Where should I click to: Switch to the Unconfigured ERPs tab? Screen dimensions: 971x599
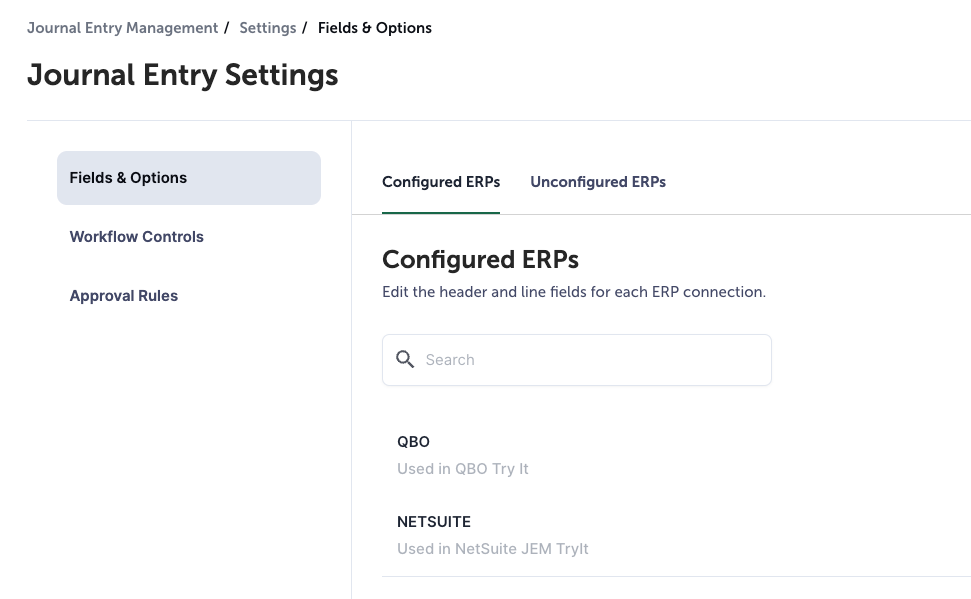(x=598, y=182)
